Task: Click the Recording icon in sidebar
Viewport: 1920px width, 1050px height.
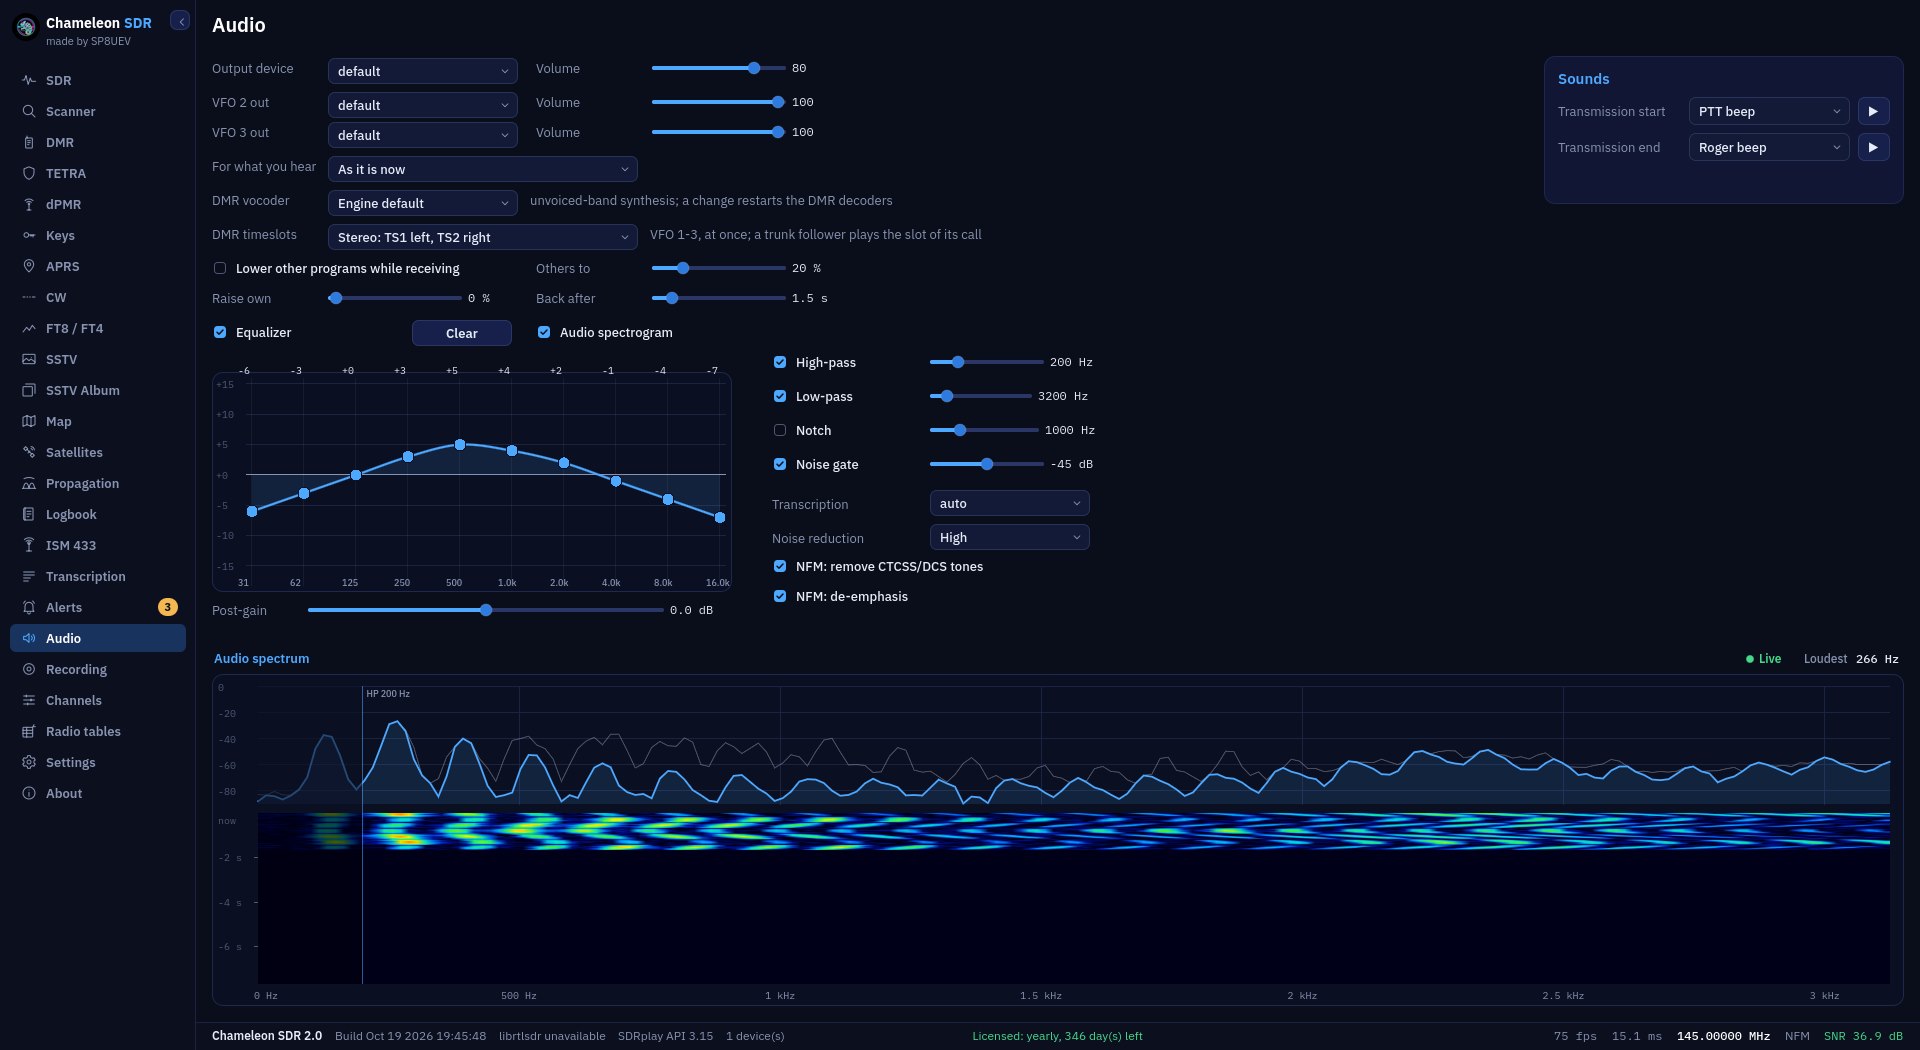Action: click(x=29, y=669)
